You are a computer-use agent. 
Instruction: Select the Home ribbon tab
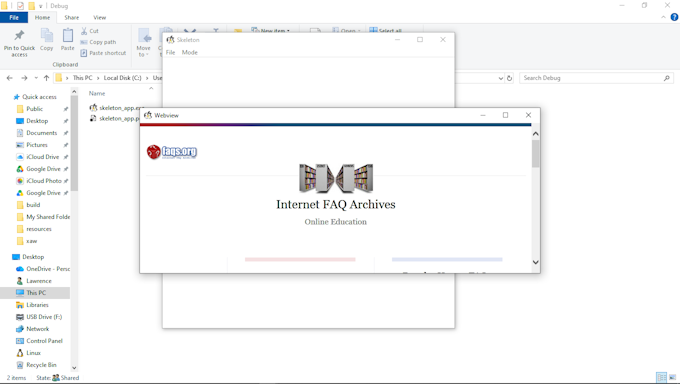[42, 17]
